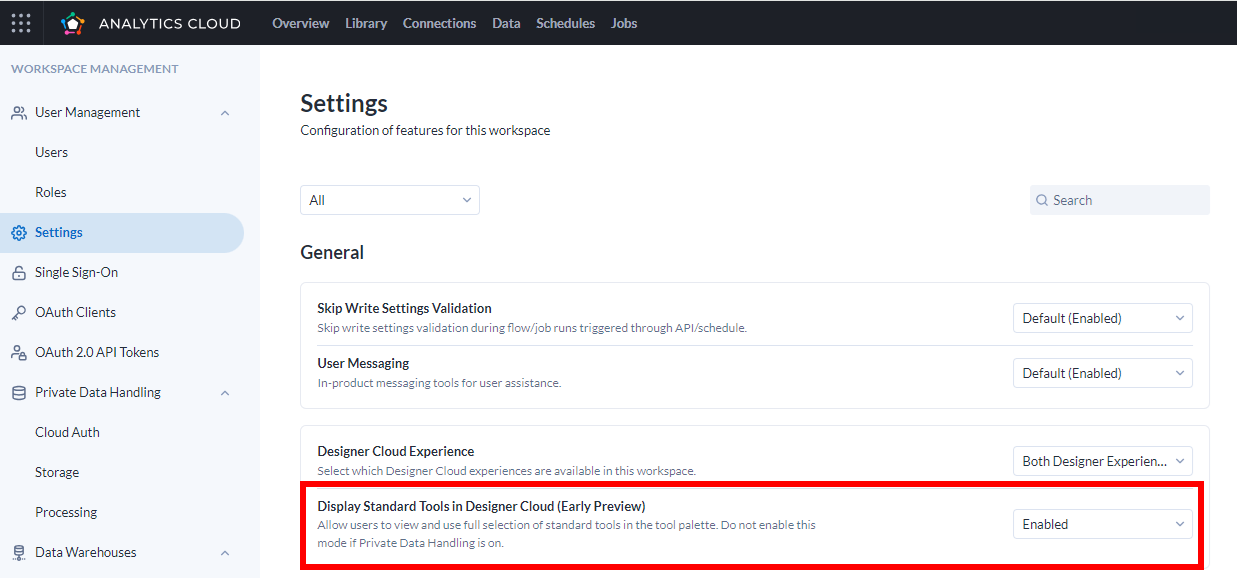Click the Data Warehouses icon

coord(19,553)
